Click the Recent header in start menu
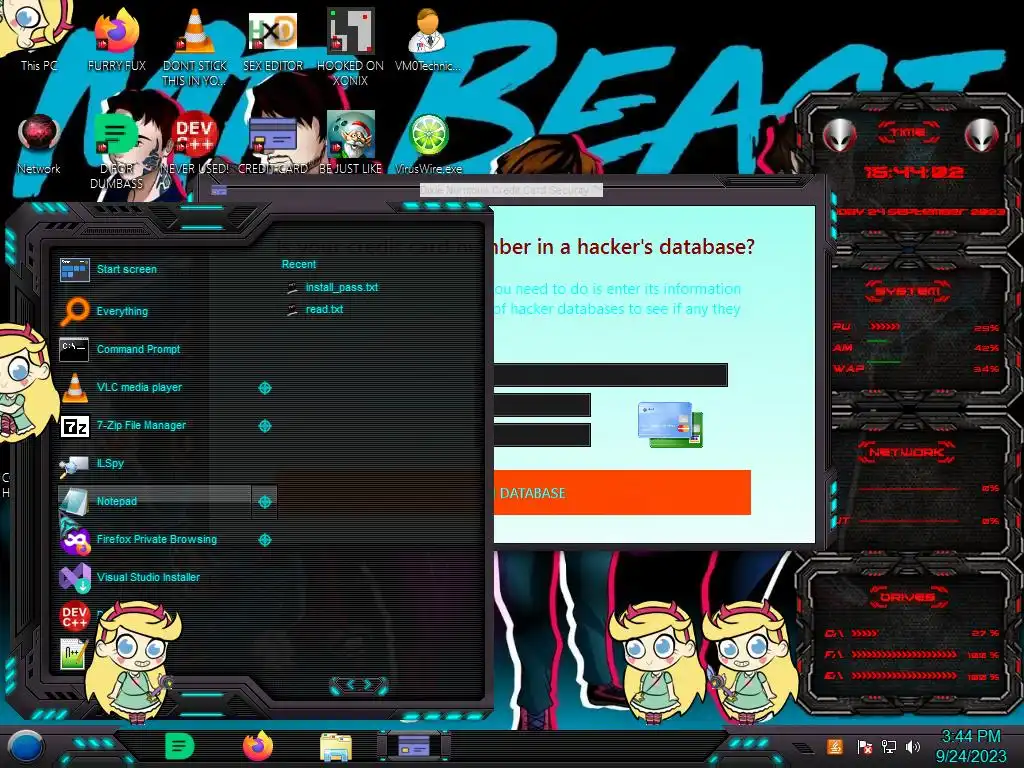The height and width of the screenshot is (768, 1024). pos(298,264)
